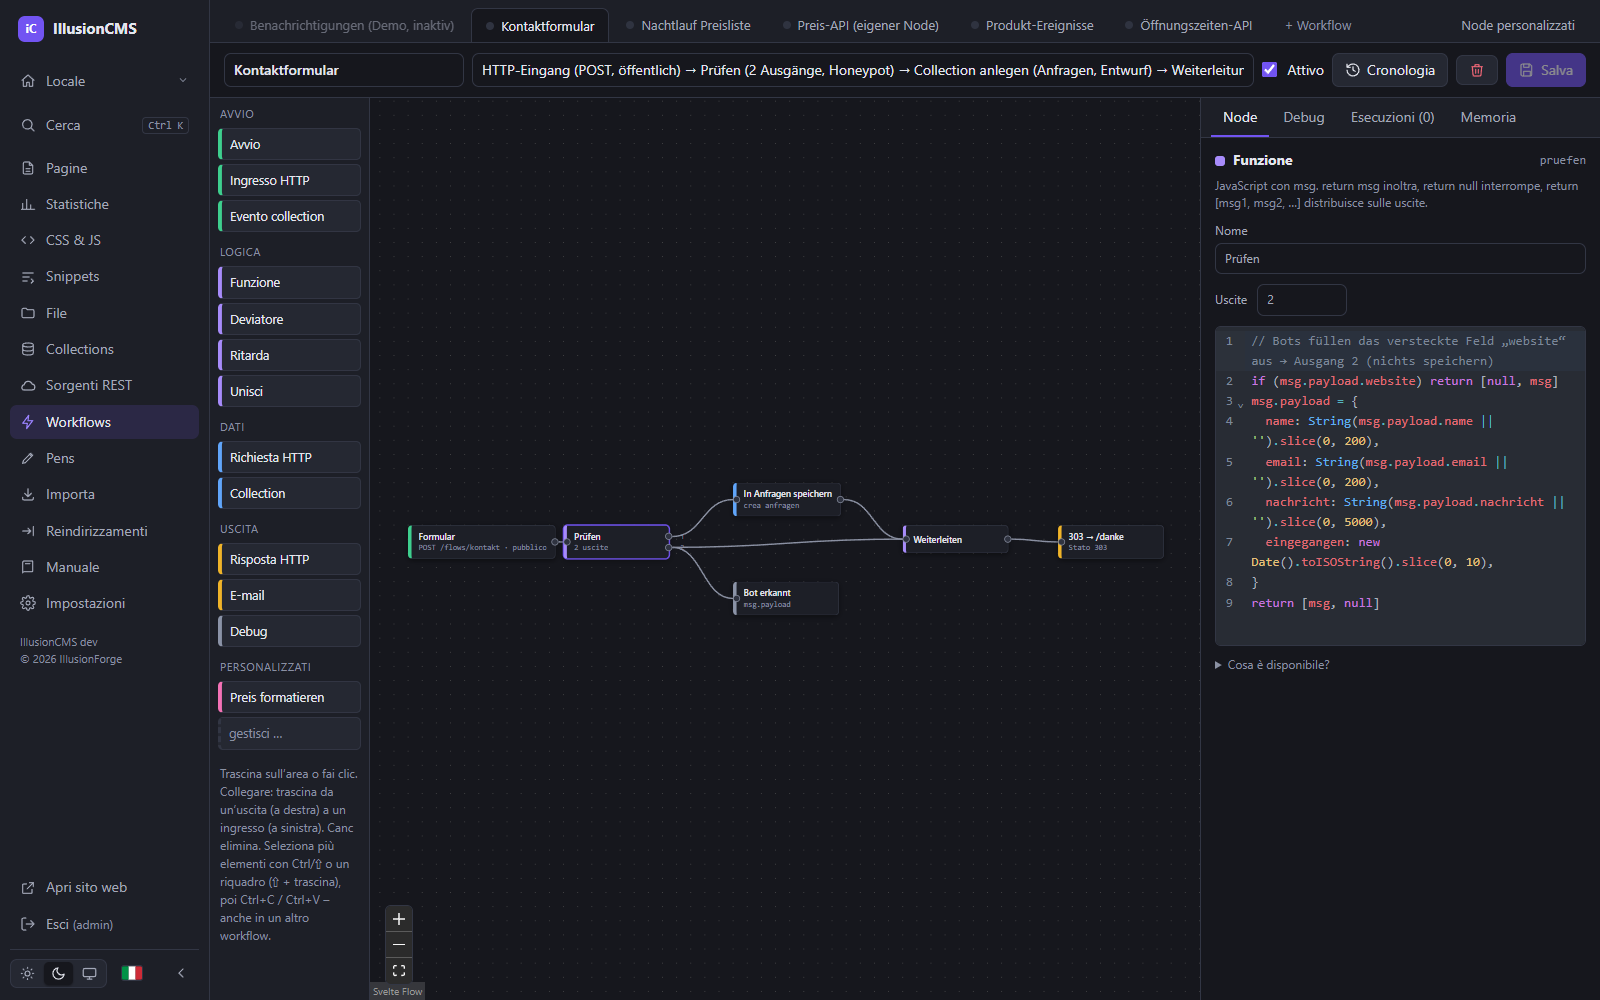Open the Reindirizzamenti arrow icon
The width and height of the screenshot is (1600, 1000).
(x=28, y=531)
